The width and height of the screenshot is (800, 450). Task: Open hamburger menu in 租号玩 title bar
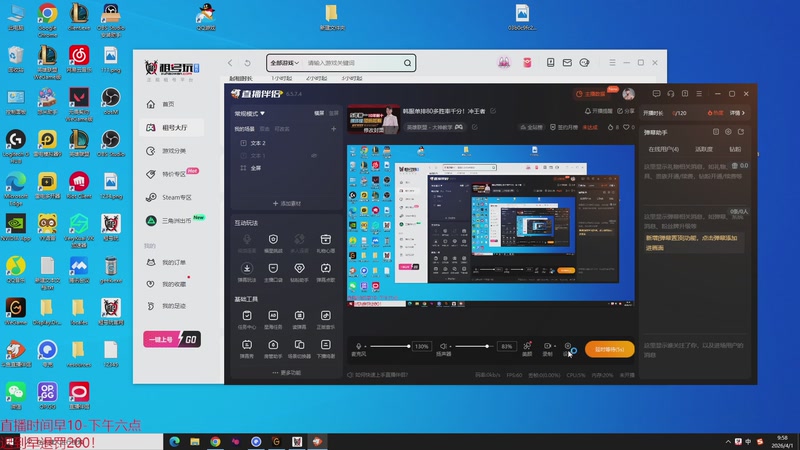pyautogui.click(x=612, y=62)
